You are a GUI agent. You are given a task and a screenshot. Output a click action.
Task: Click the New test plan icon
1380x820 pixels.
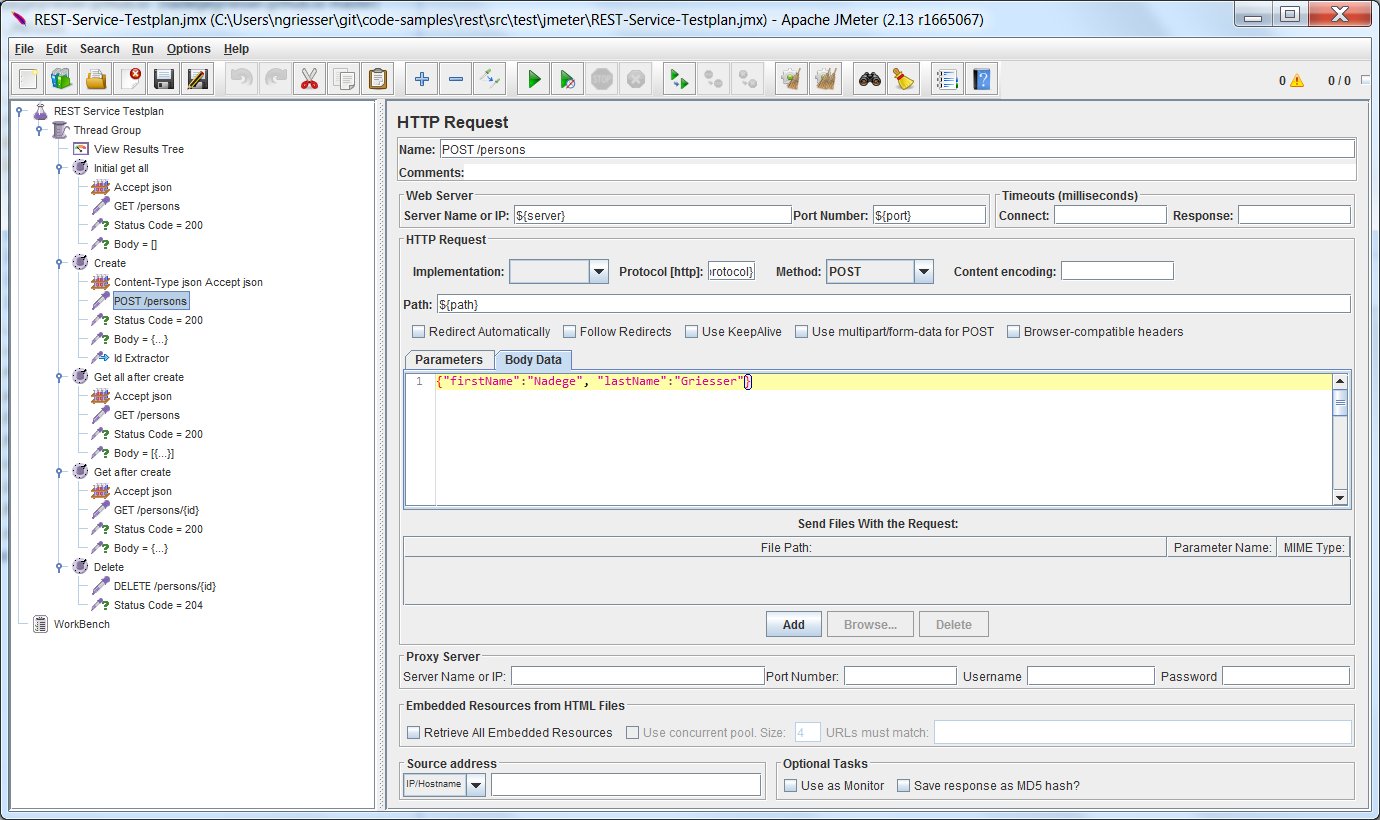[29, 79]
